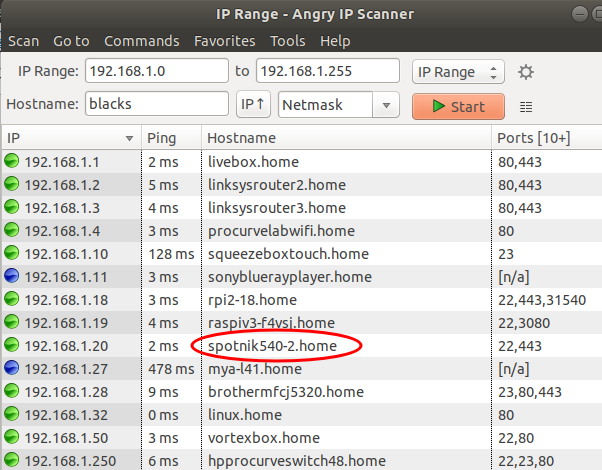
Task: Open the Scan menu
Action: [x=23, y=41]
